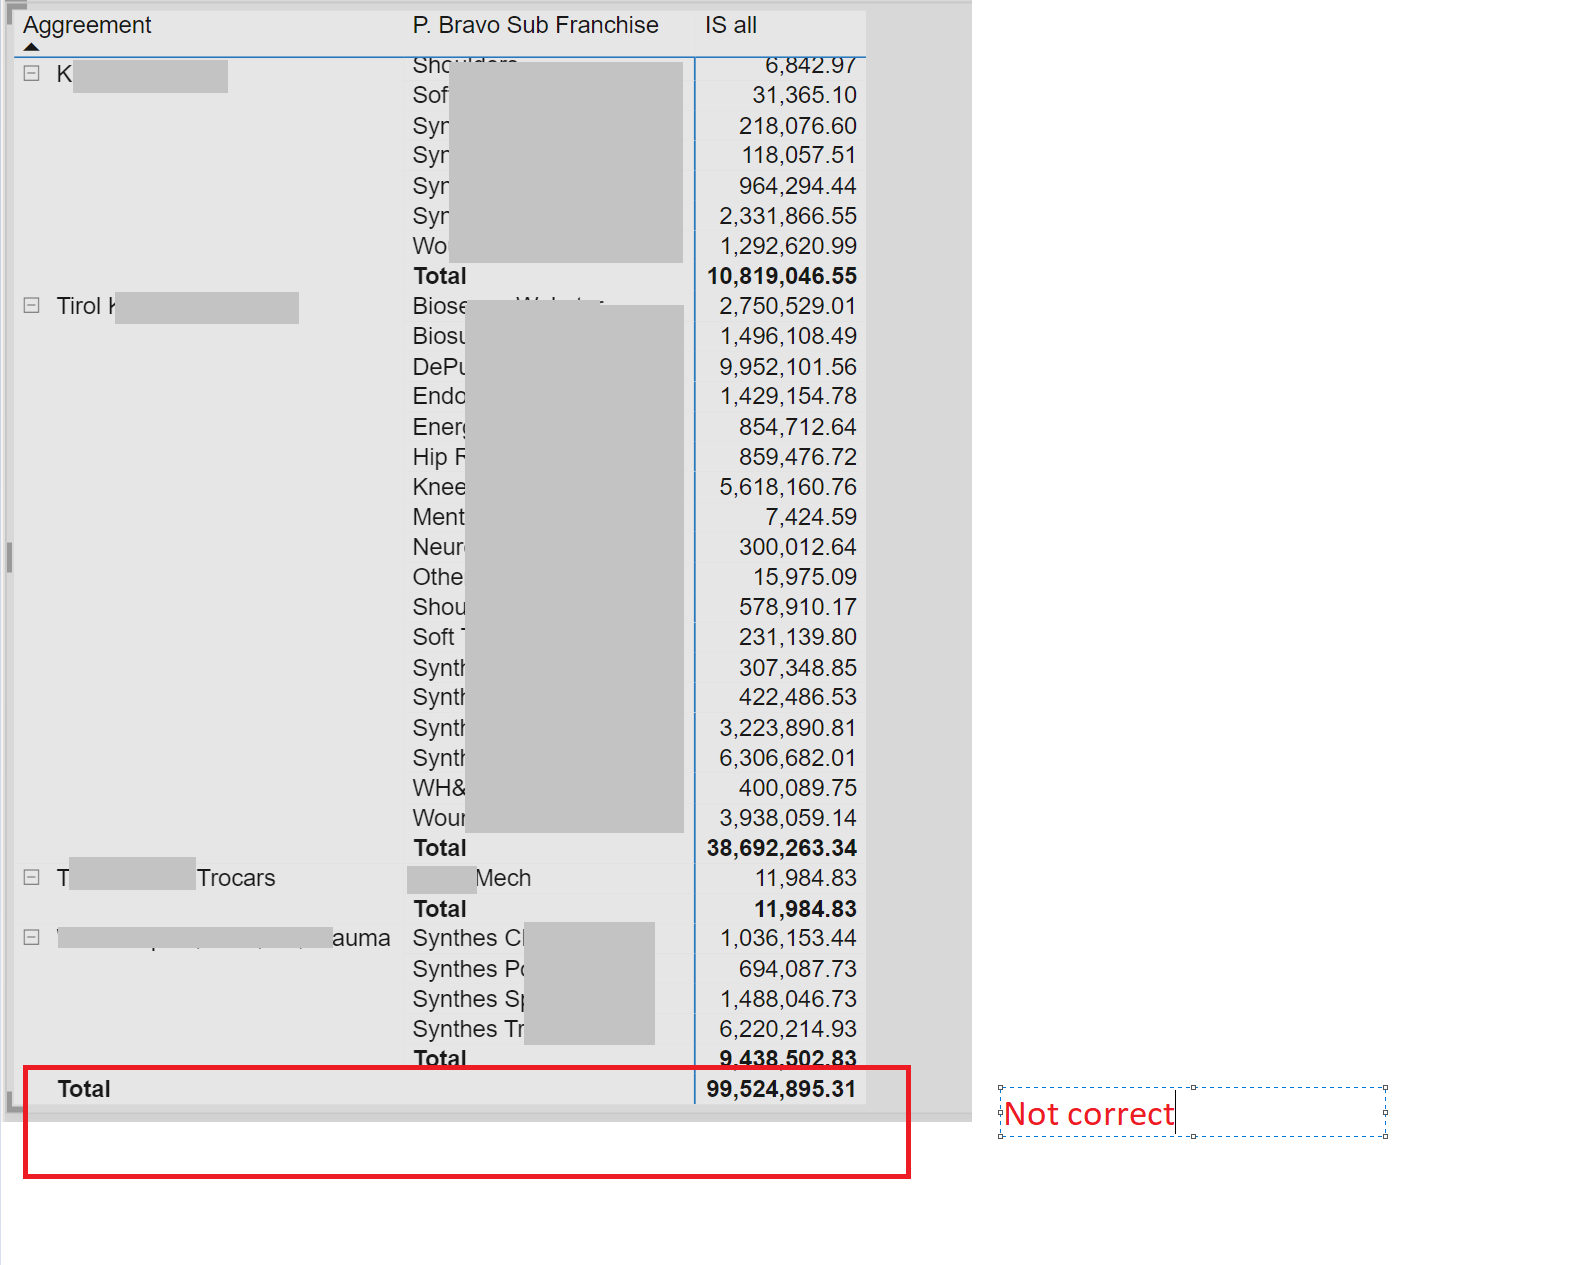Select the value 694,087.73
Image resolution: width=1575 pixels, height=1265 pixels.
[x=798, y=969]
